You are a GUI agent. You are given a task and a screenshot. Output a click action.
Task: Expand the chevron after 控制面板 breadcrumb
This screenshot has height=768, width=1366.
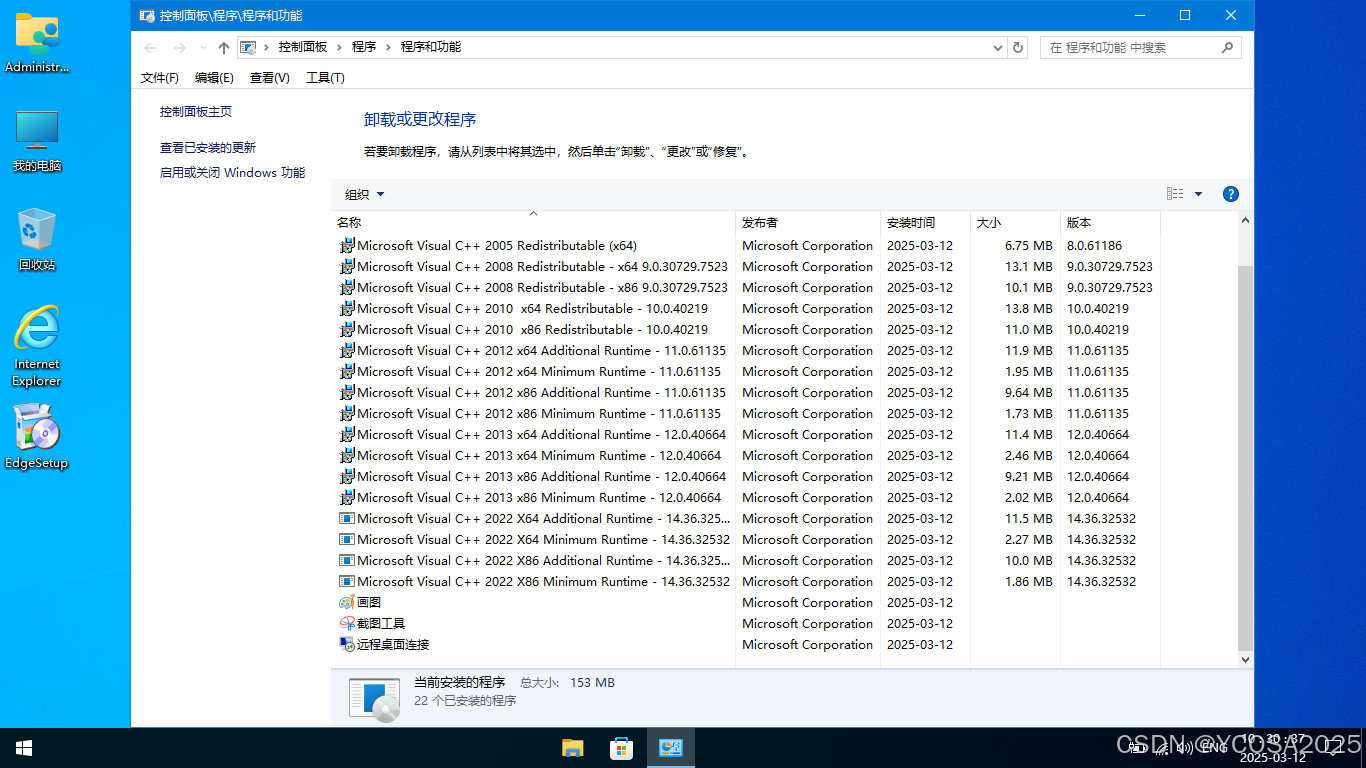[339, 47]
